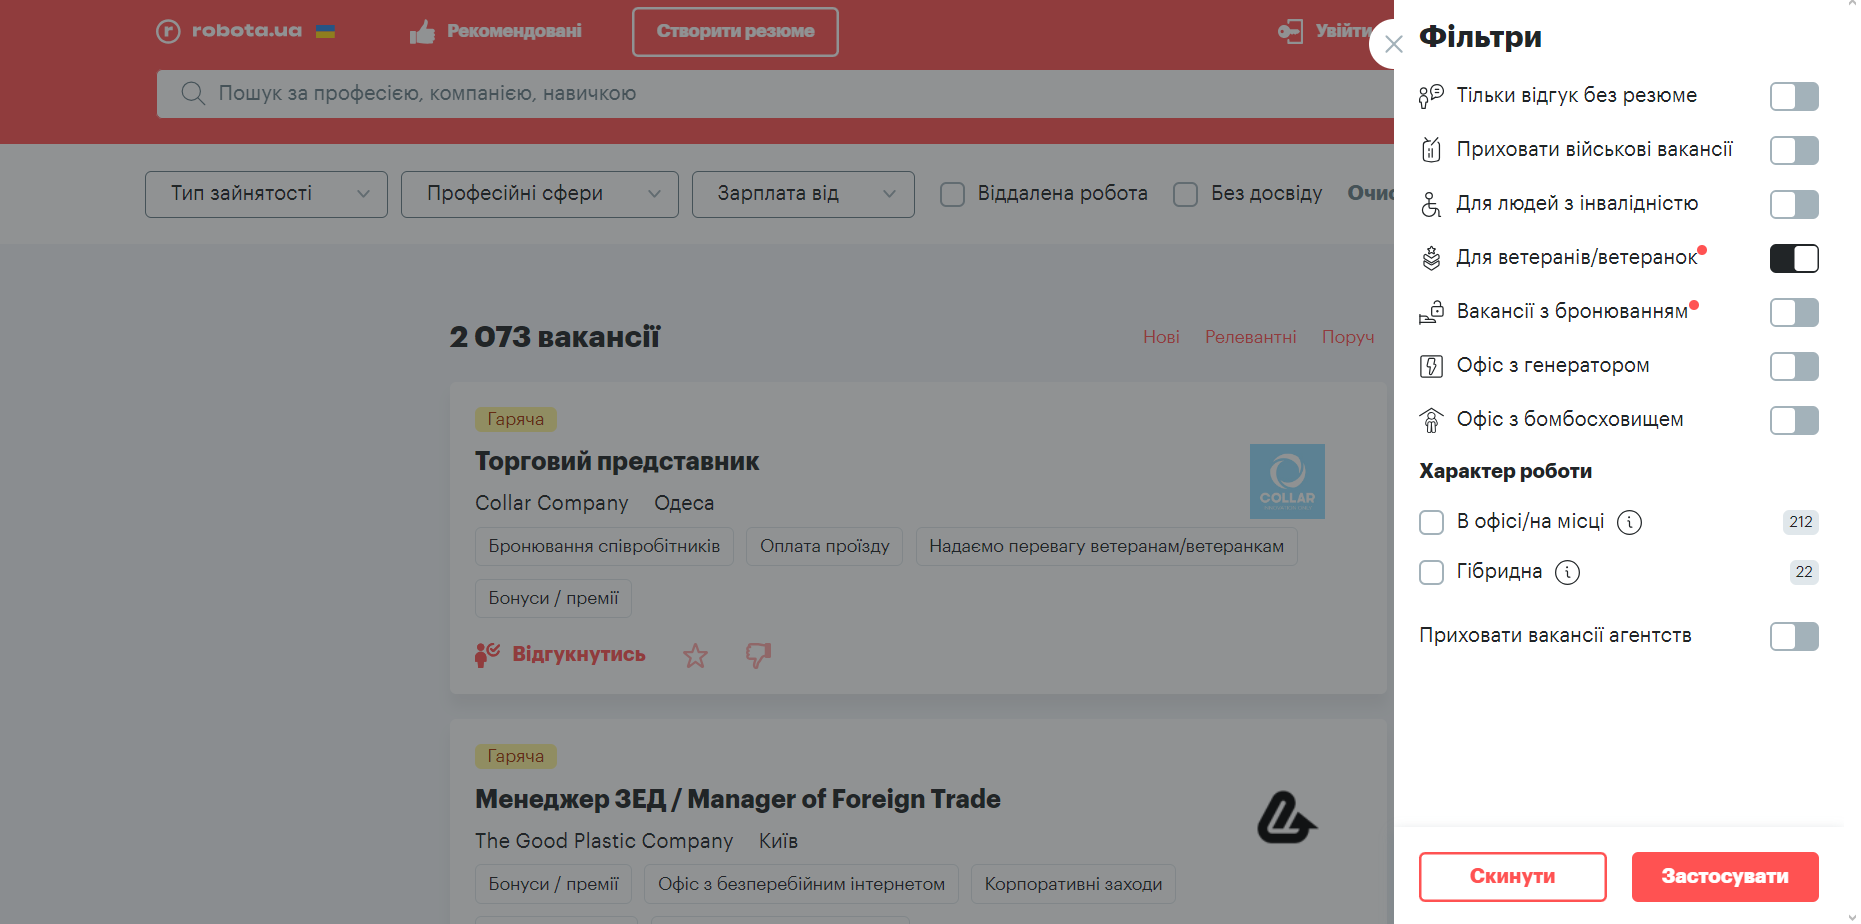Click info icon next to В офісі/на місці

(x=1629, y=522)
